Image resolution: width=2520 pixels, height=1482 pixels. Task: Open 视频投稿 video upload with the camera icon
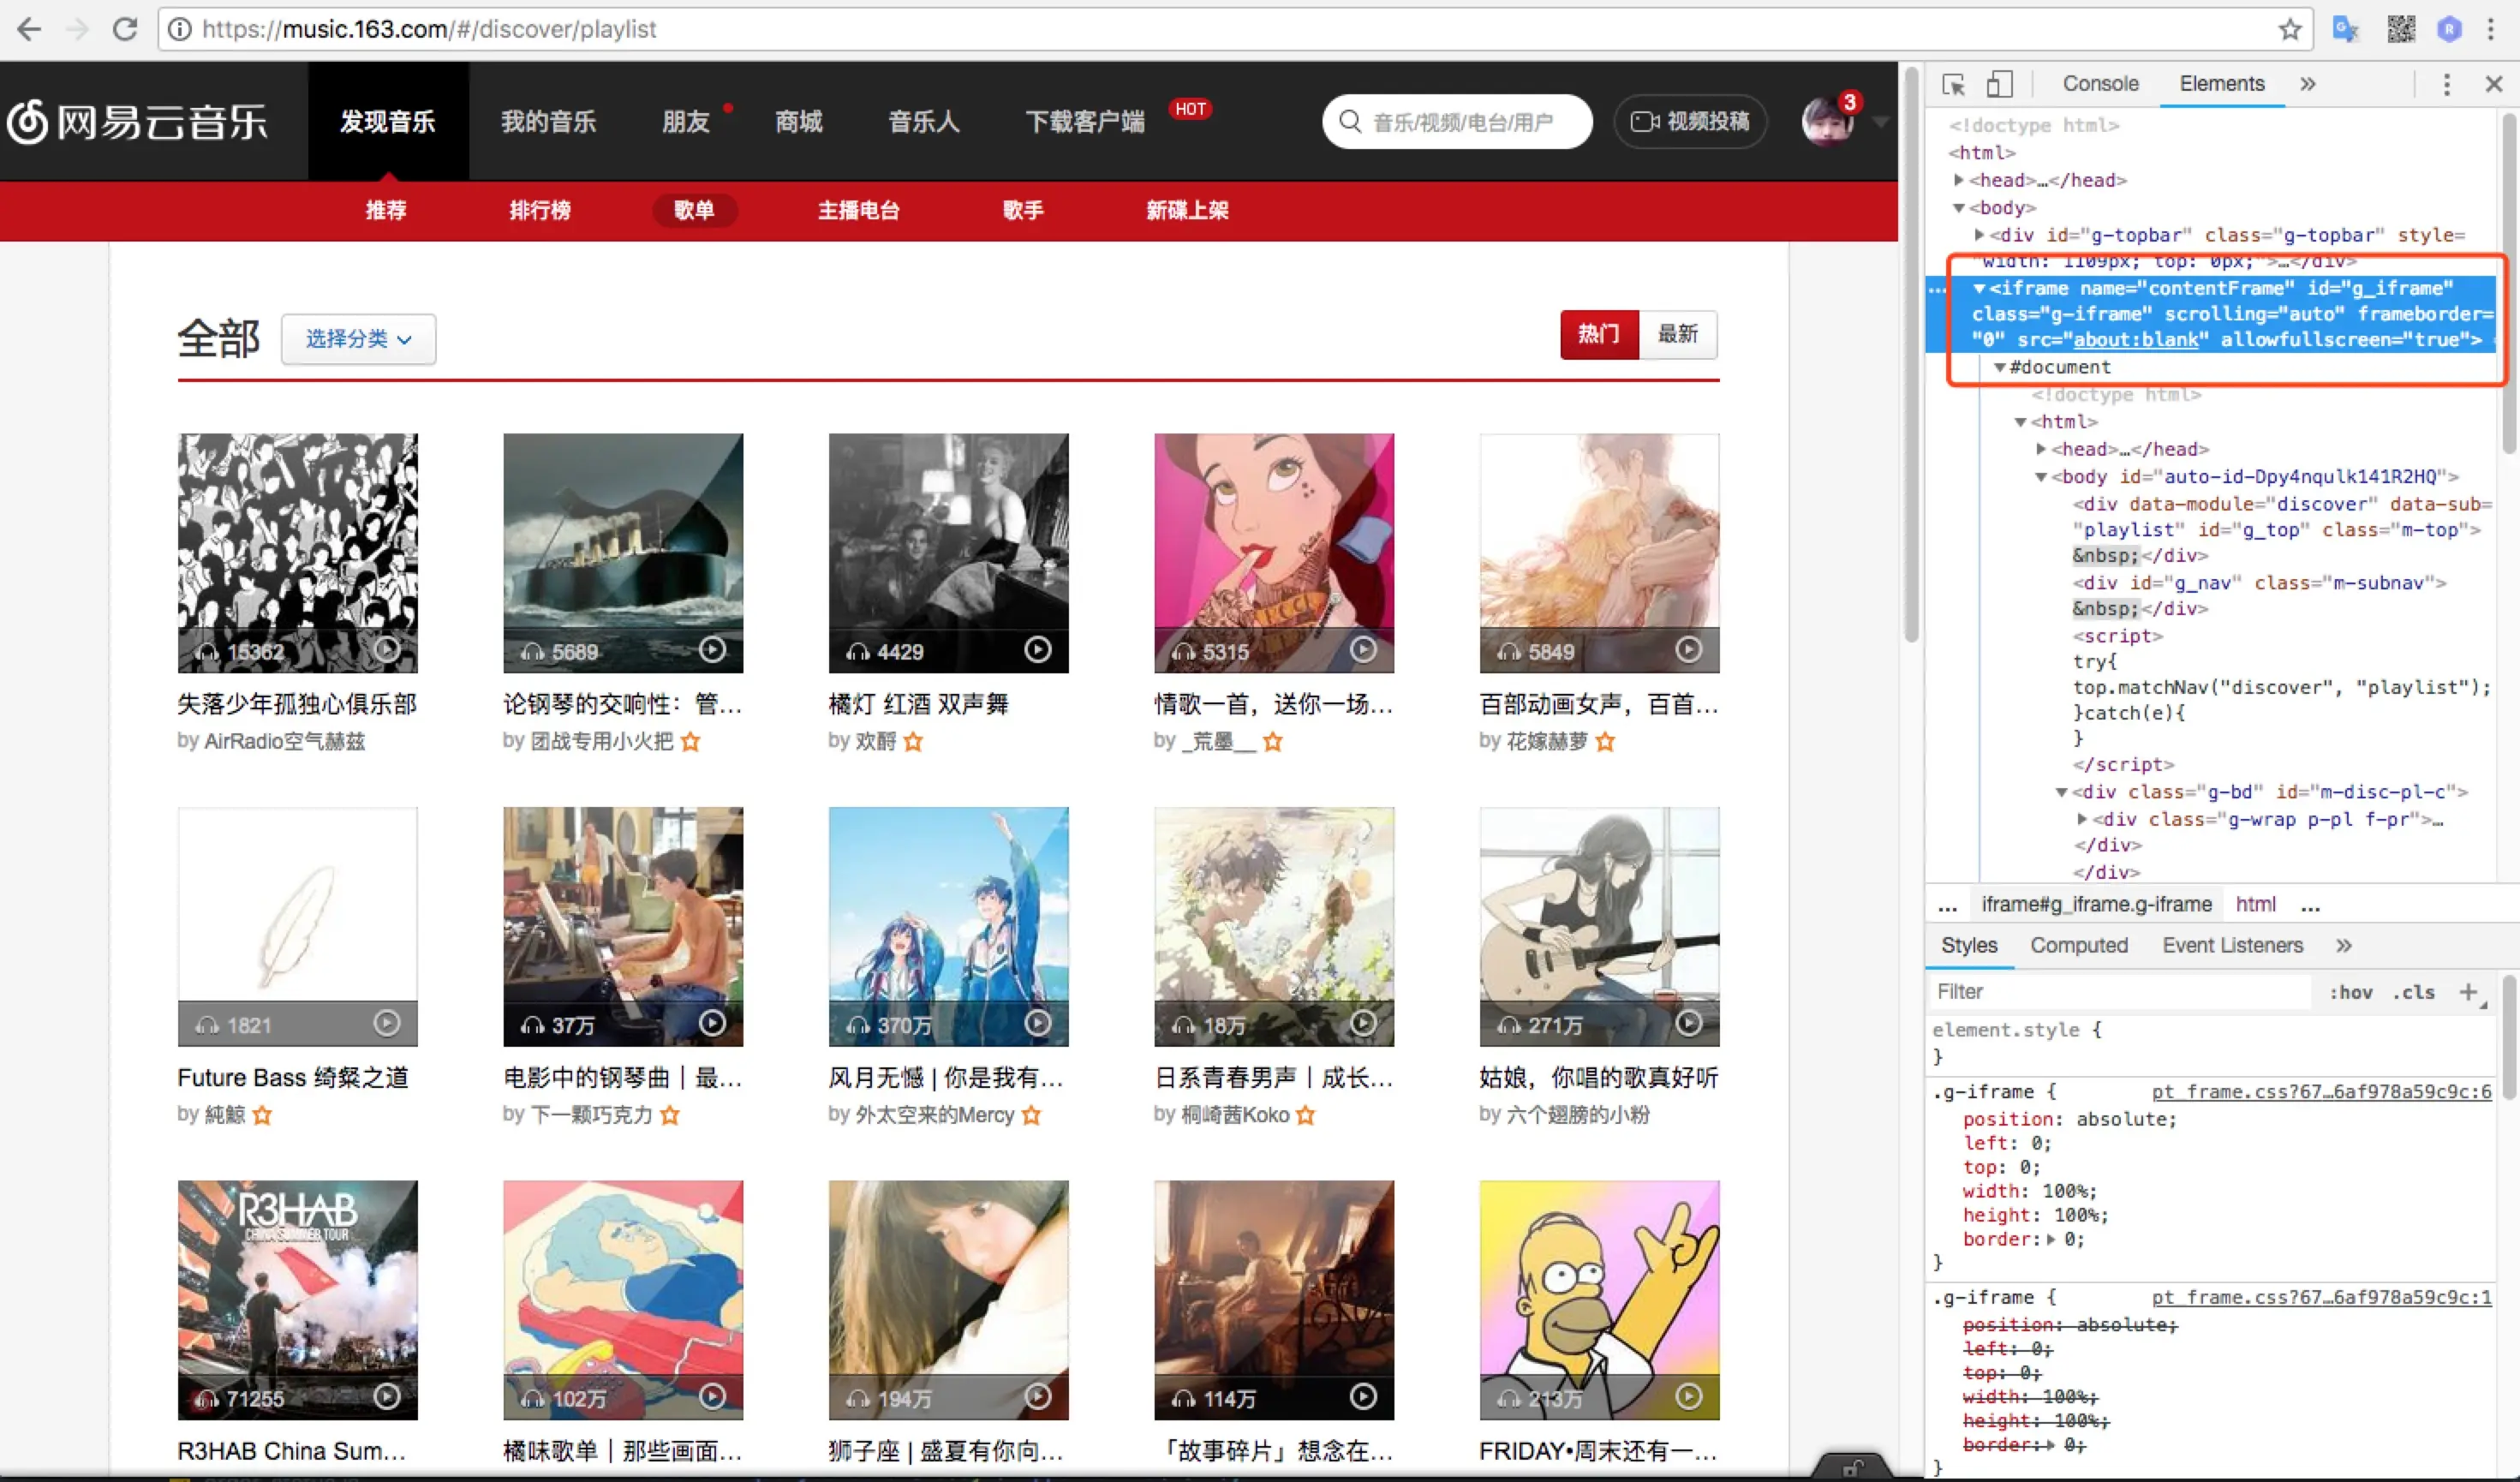tap(1689, 121)
